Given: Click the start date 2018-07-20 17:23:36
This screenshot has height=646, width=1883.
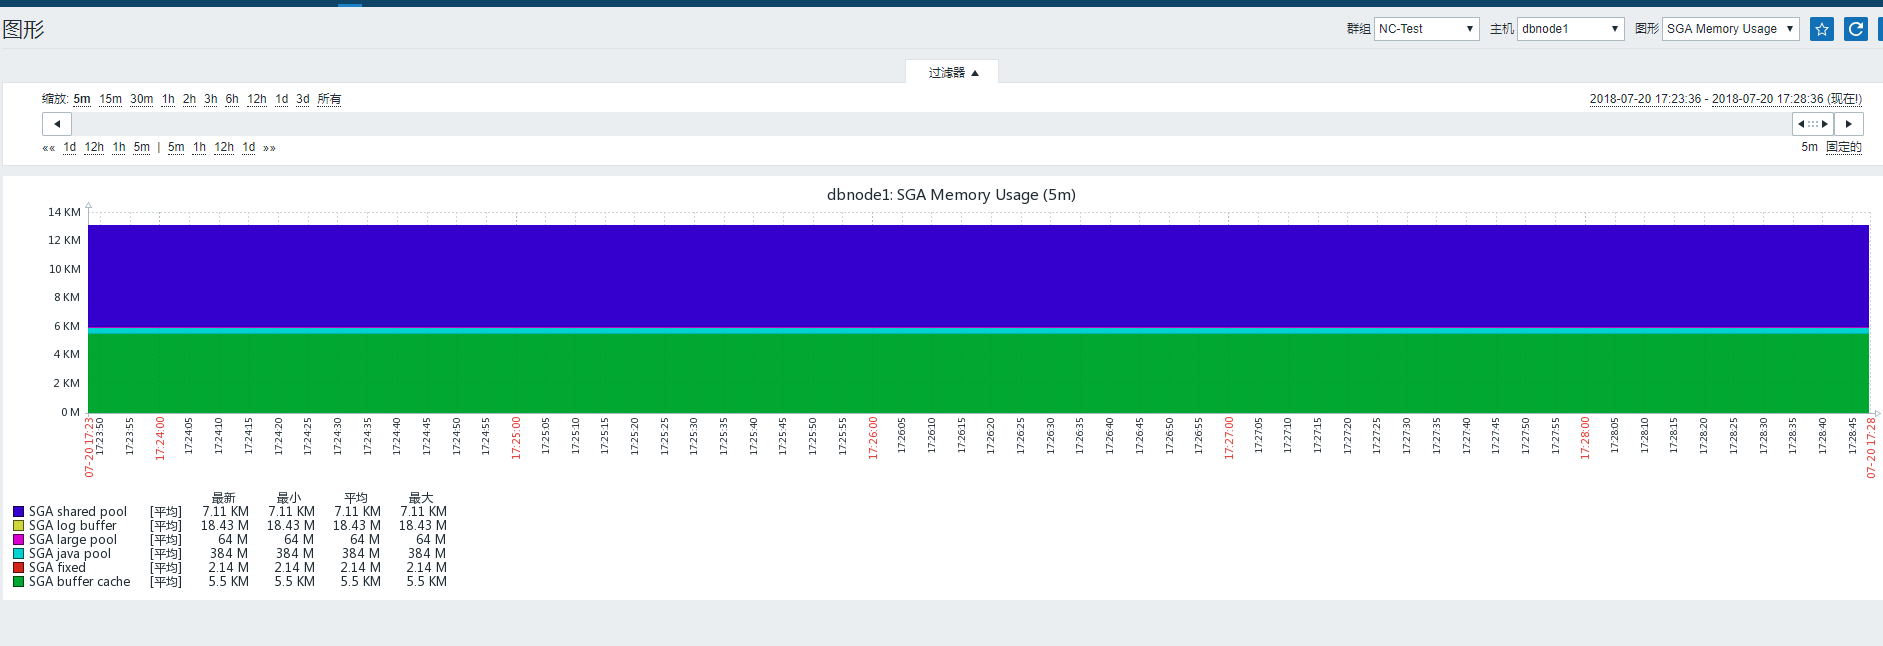Looking at the screenshot, I should click(x=1645, y=99).
